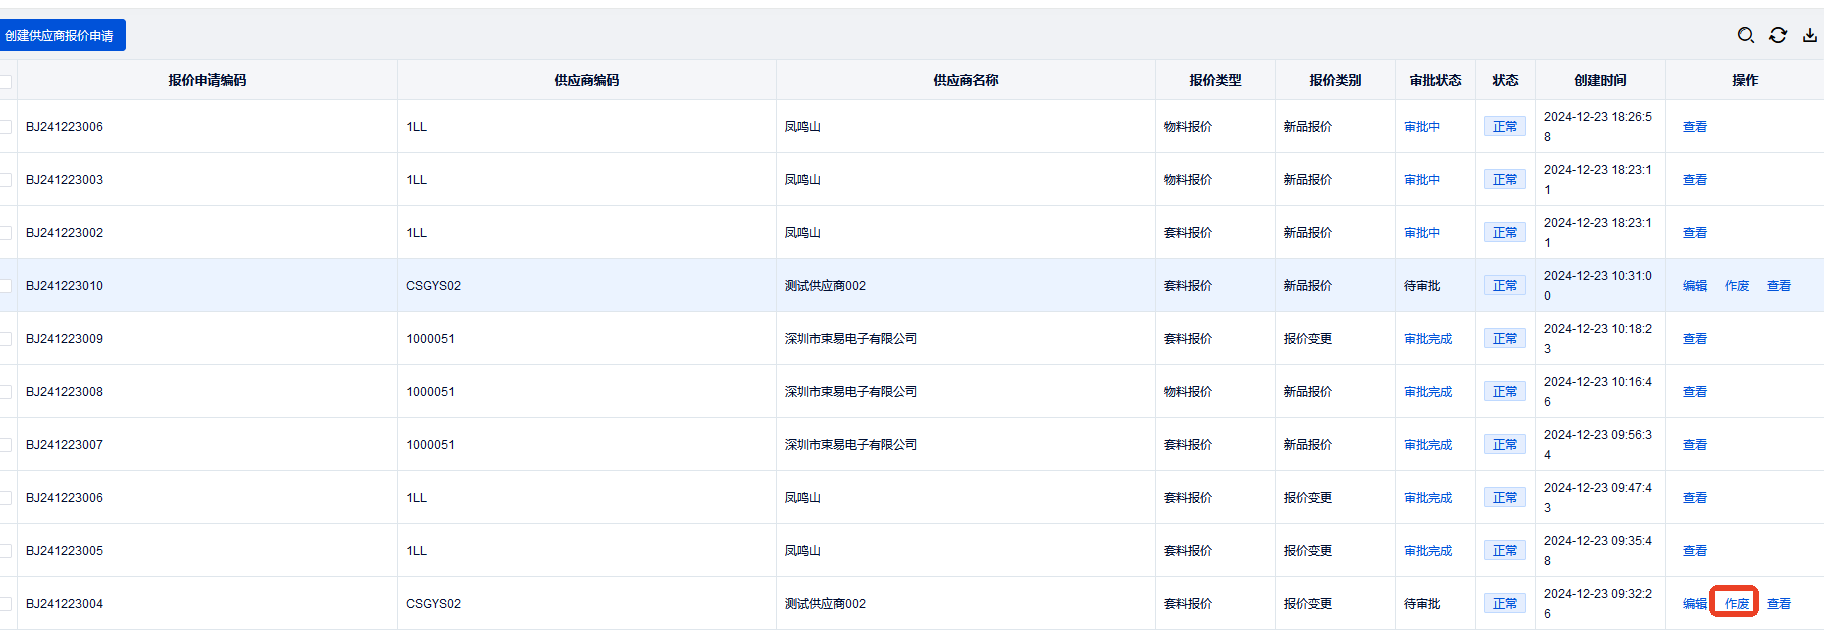Click 审批完成 status of row BJ241223008
1824x643 pixels.
click(x=1427, y=392)
